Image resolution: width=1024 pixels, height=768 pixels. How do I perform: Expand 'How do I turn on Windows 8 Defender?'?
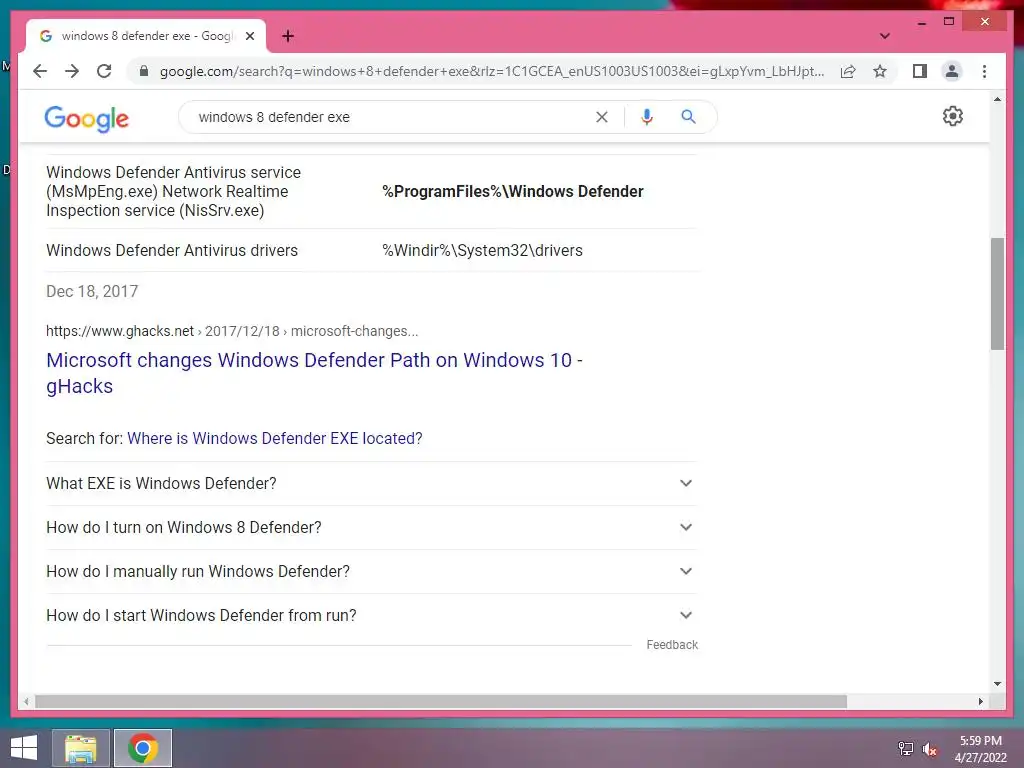(371, 527)
